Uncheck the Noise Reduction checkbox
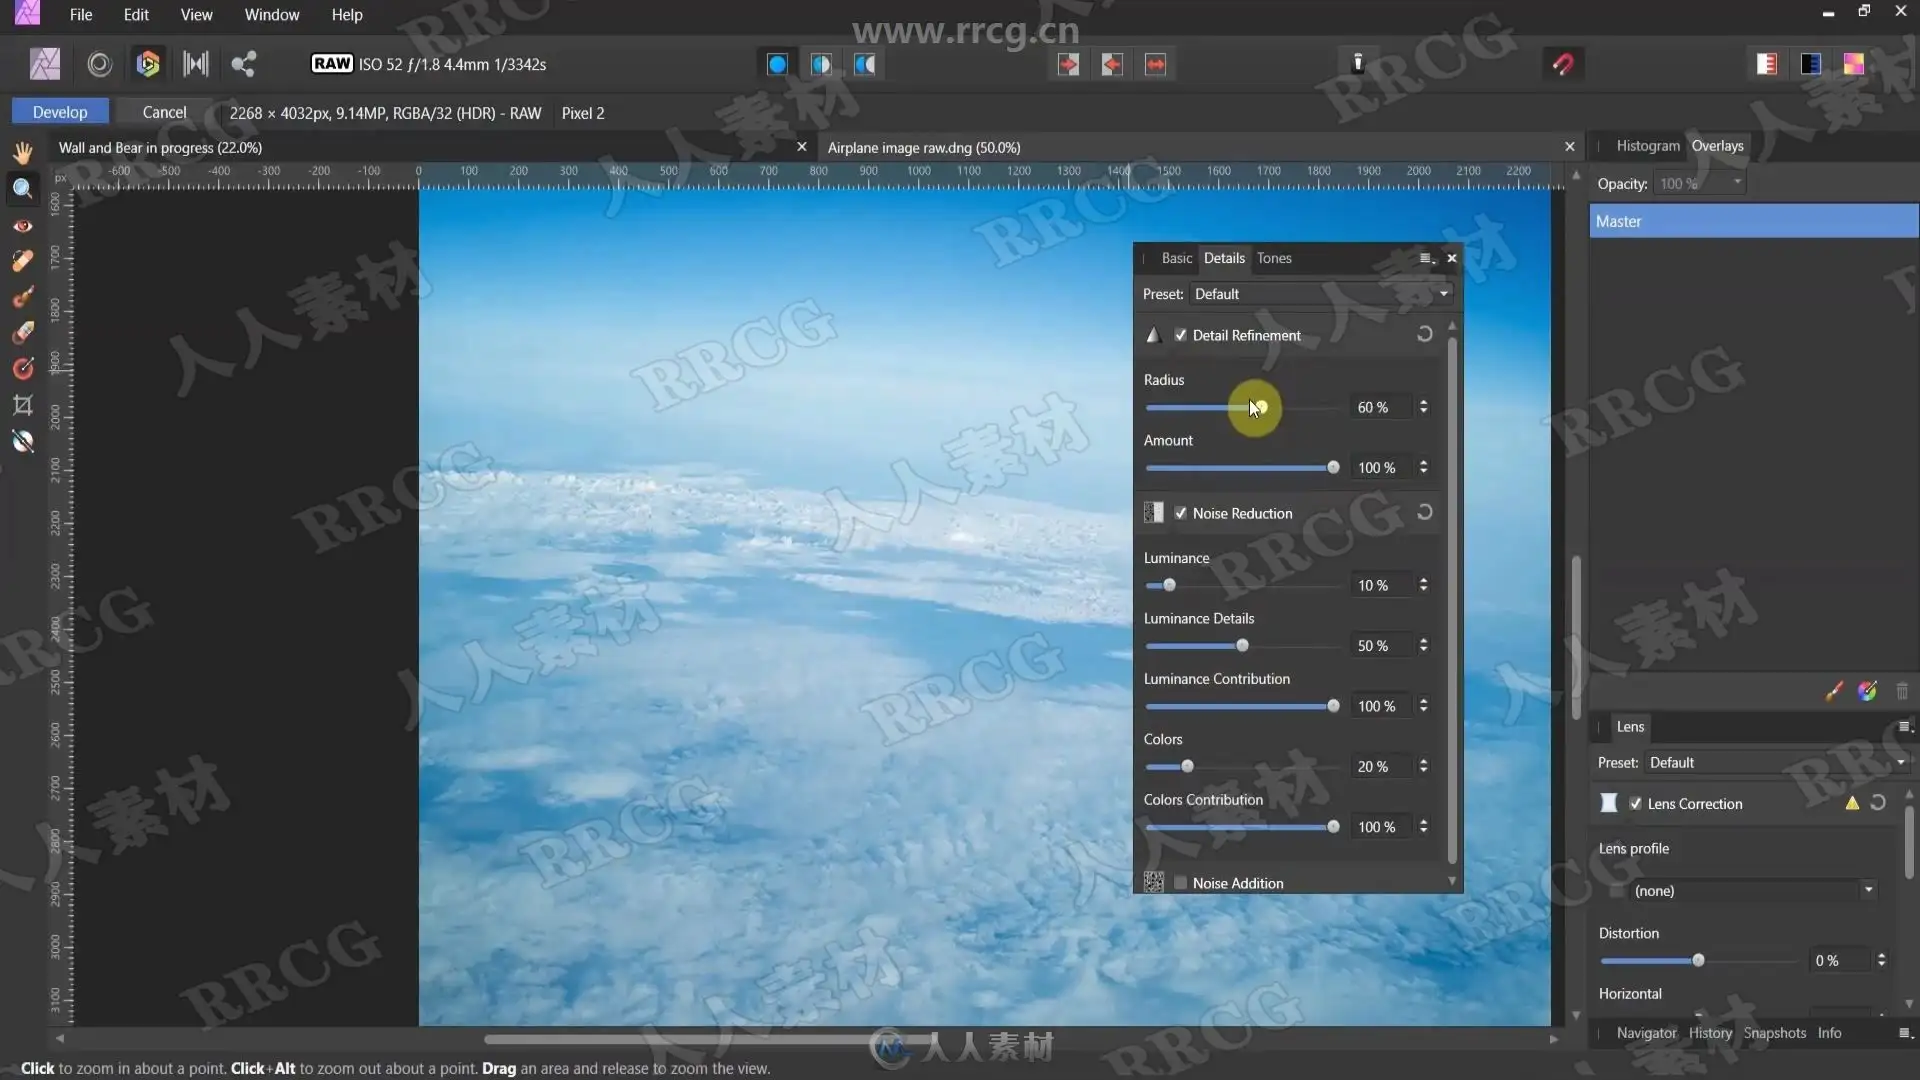The height and width of the screenshot is (1080, 1920). pos(1181,513)
